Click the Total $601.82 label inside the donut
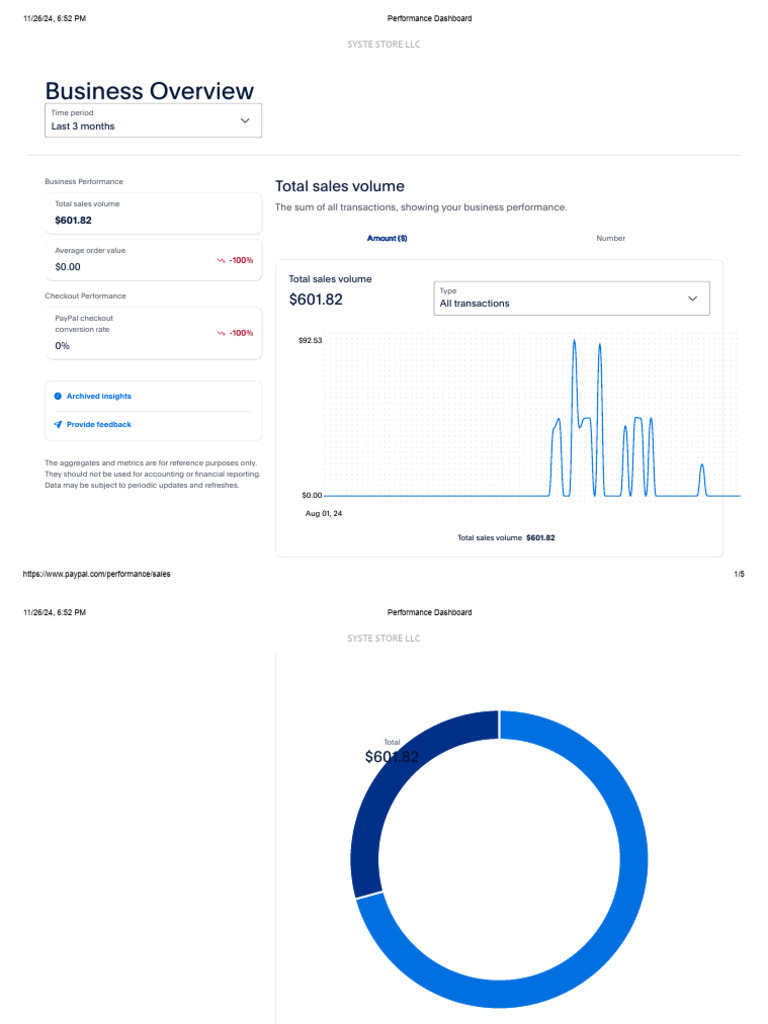 (x=392, y=752)
